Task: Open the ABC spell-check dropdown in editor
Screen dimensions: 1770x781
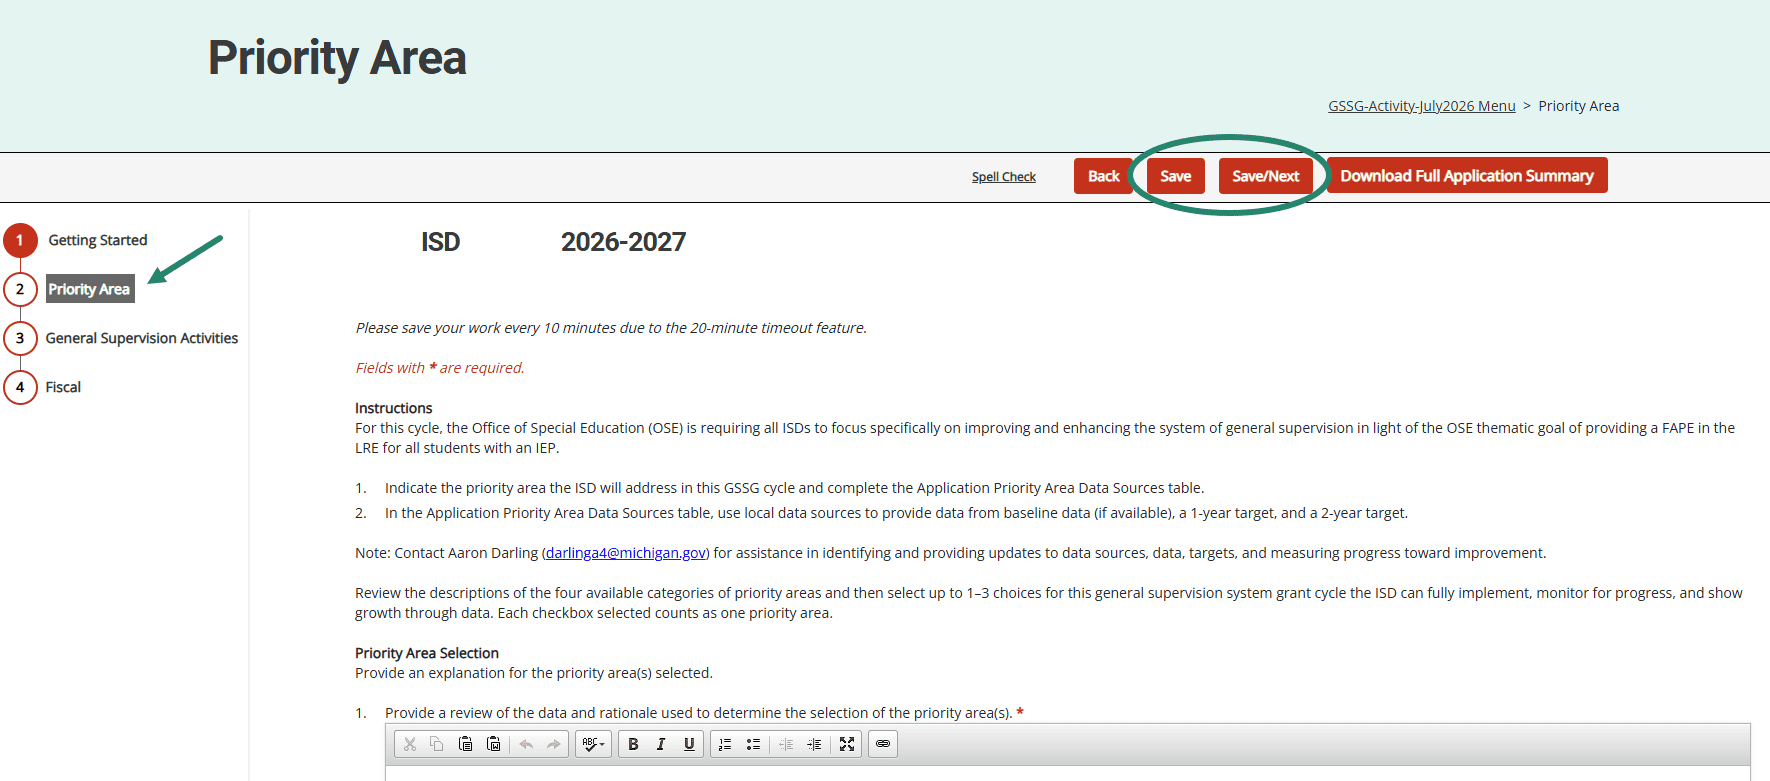Action: (x=593, y=744)
